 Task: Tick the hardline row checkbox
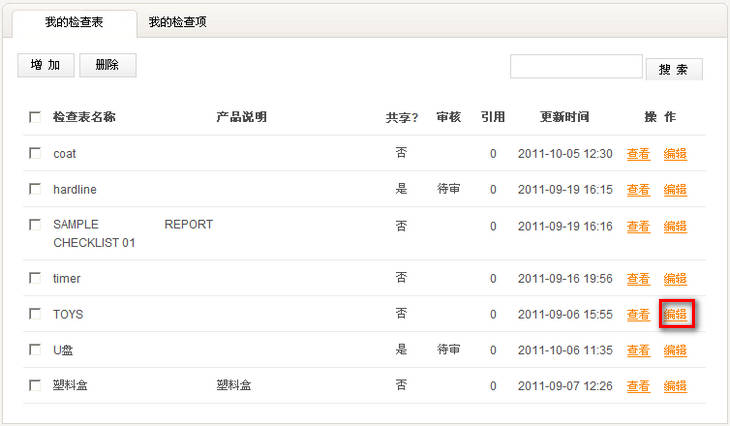point(35,189)
